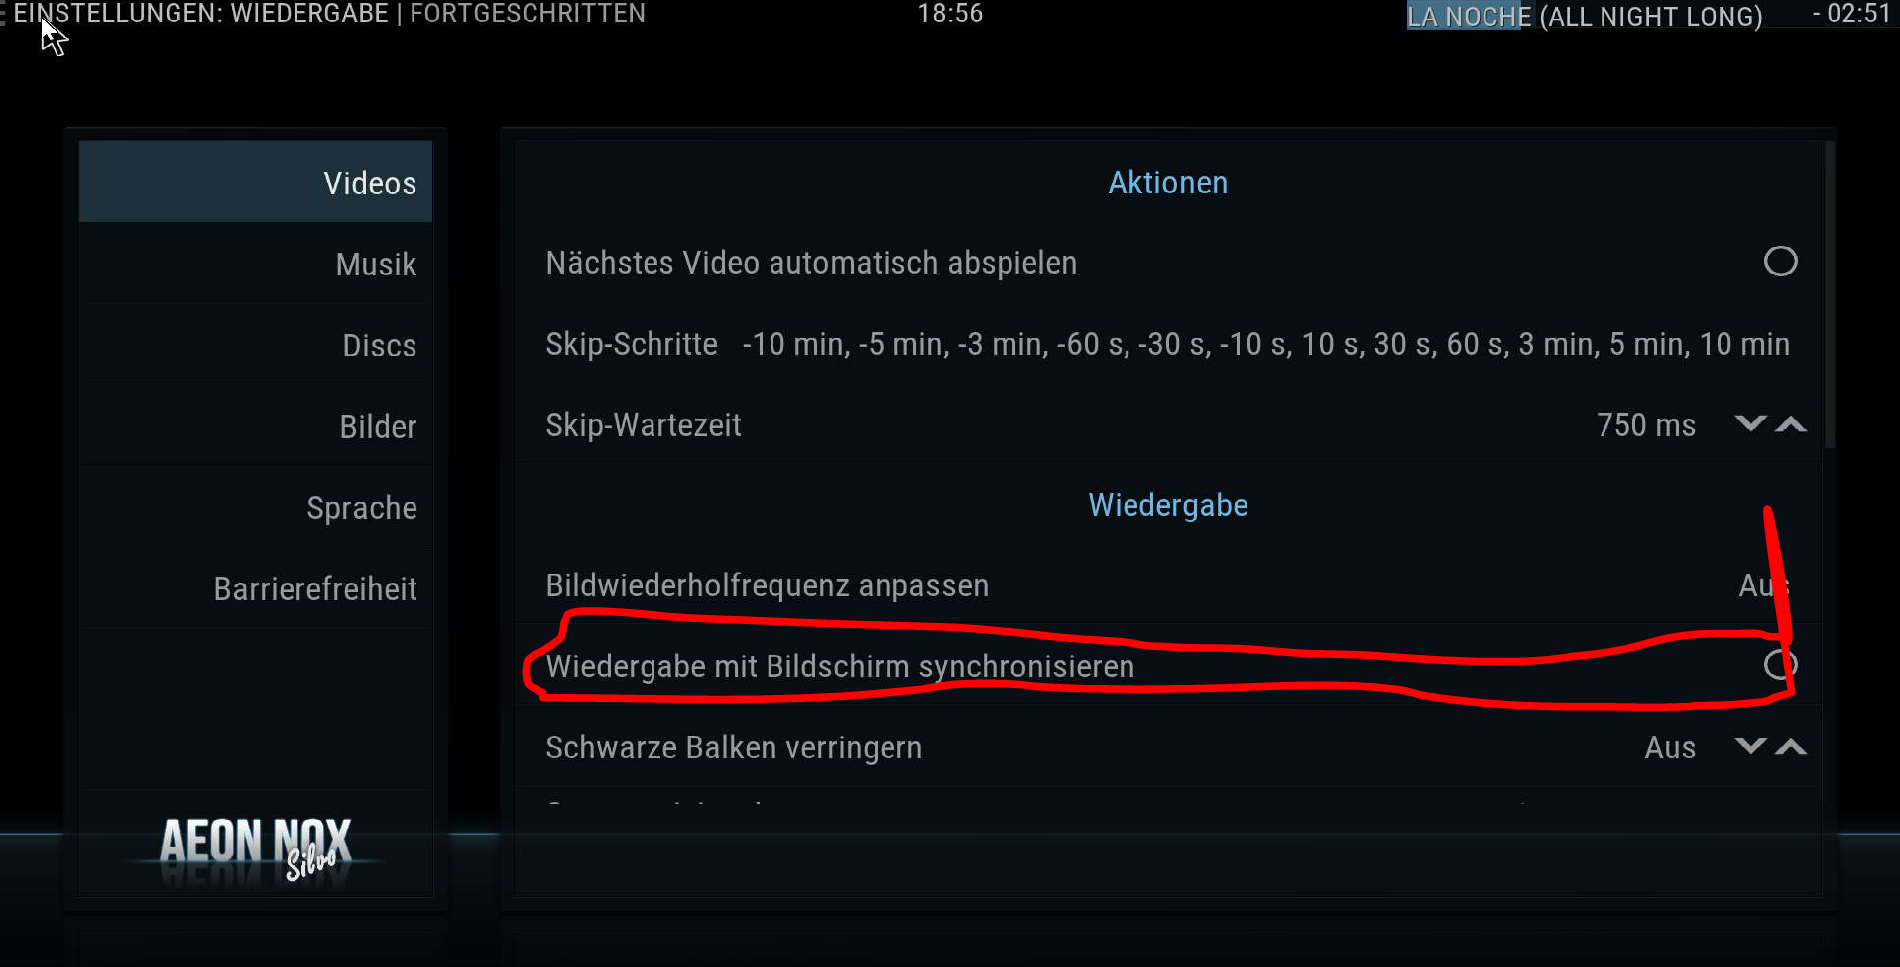Screen dimensions: 1900x967
Task: Open the Musik settings category
Action: click(x=255, y=264)
